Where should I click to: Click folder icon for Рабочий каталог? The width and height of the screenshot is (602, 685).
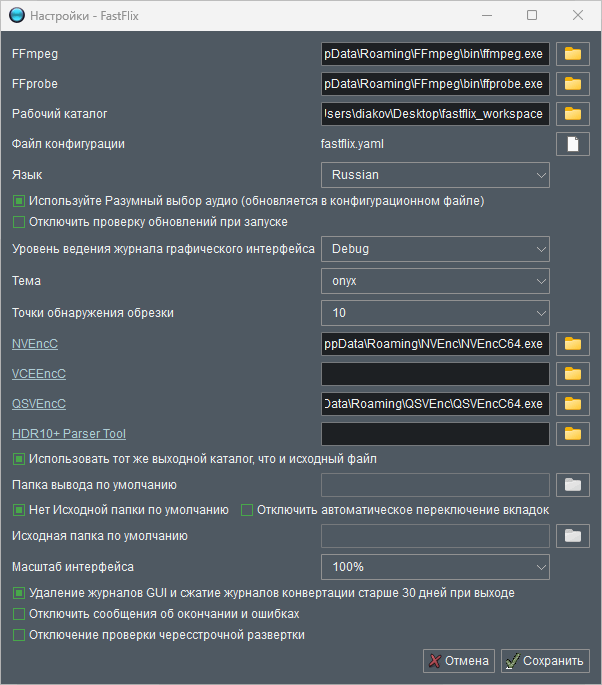coord(573,114)
